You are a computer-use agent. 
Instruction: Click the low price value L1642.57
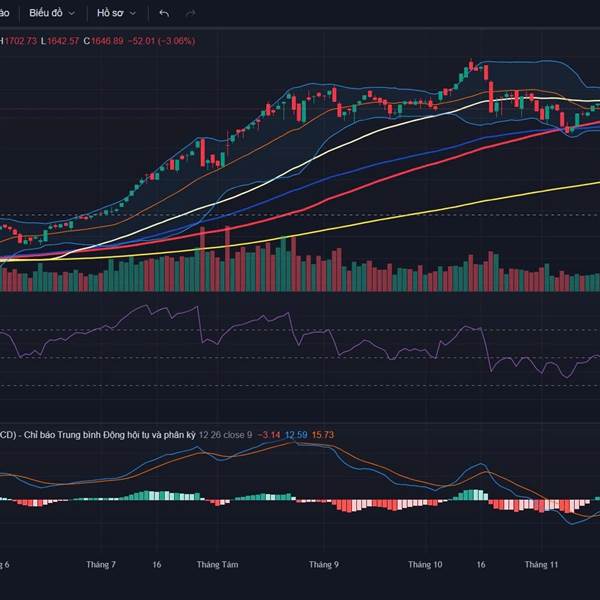(x=60, y=41)
